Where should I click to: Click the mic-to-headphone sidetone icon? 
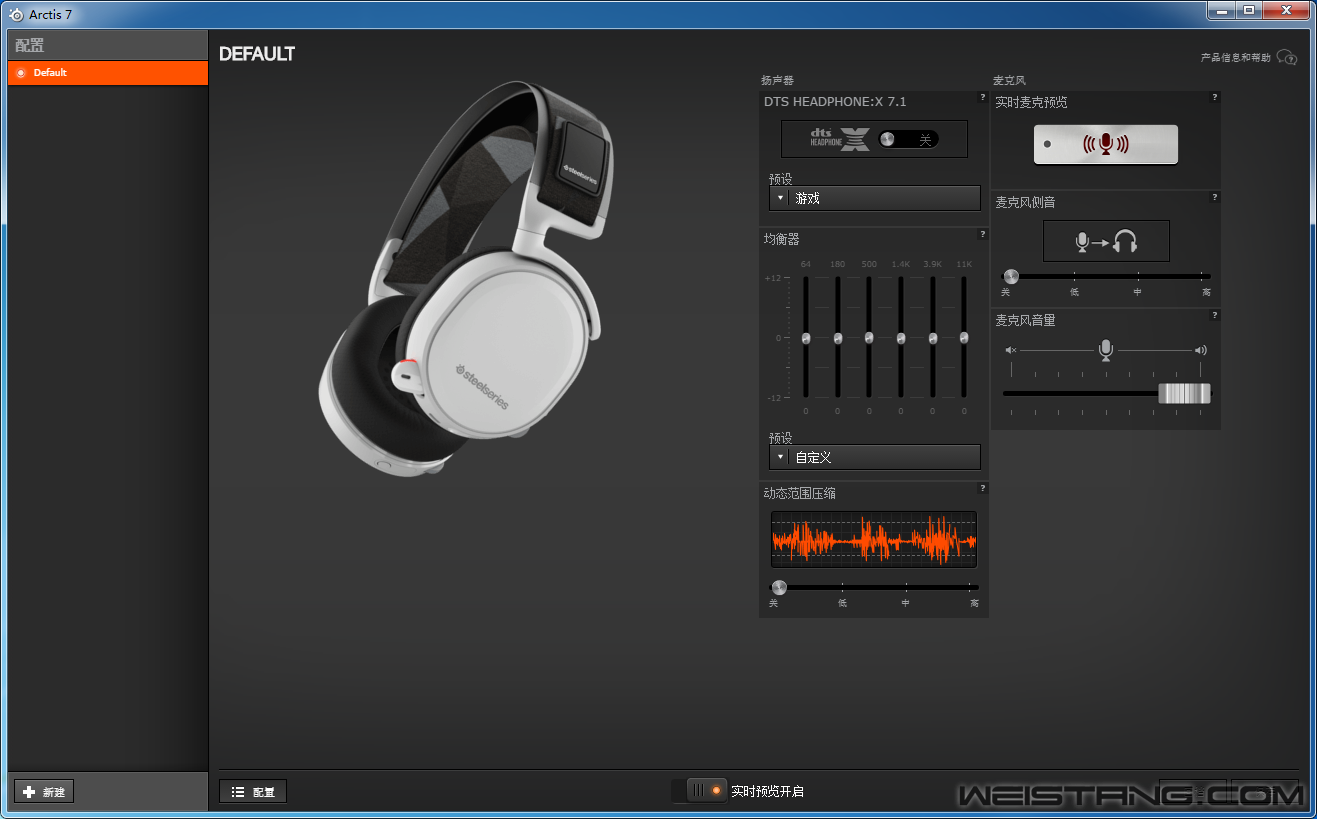pos(1106,241)
